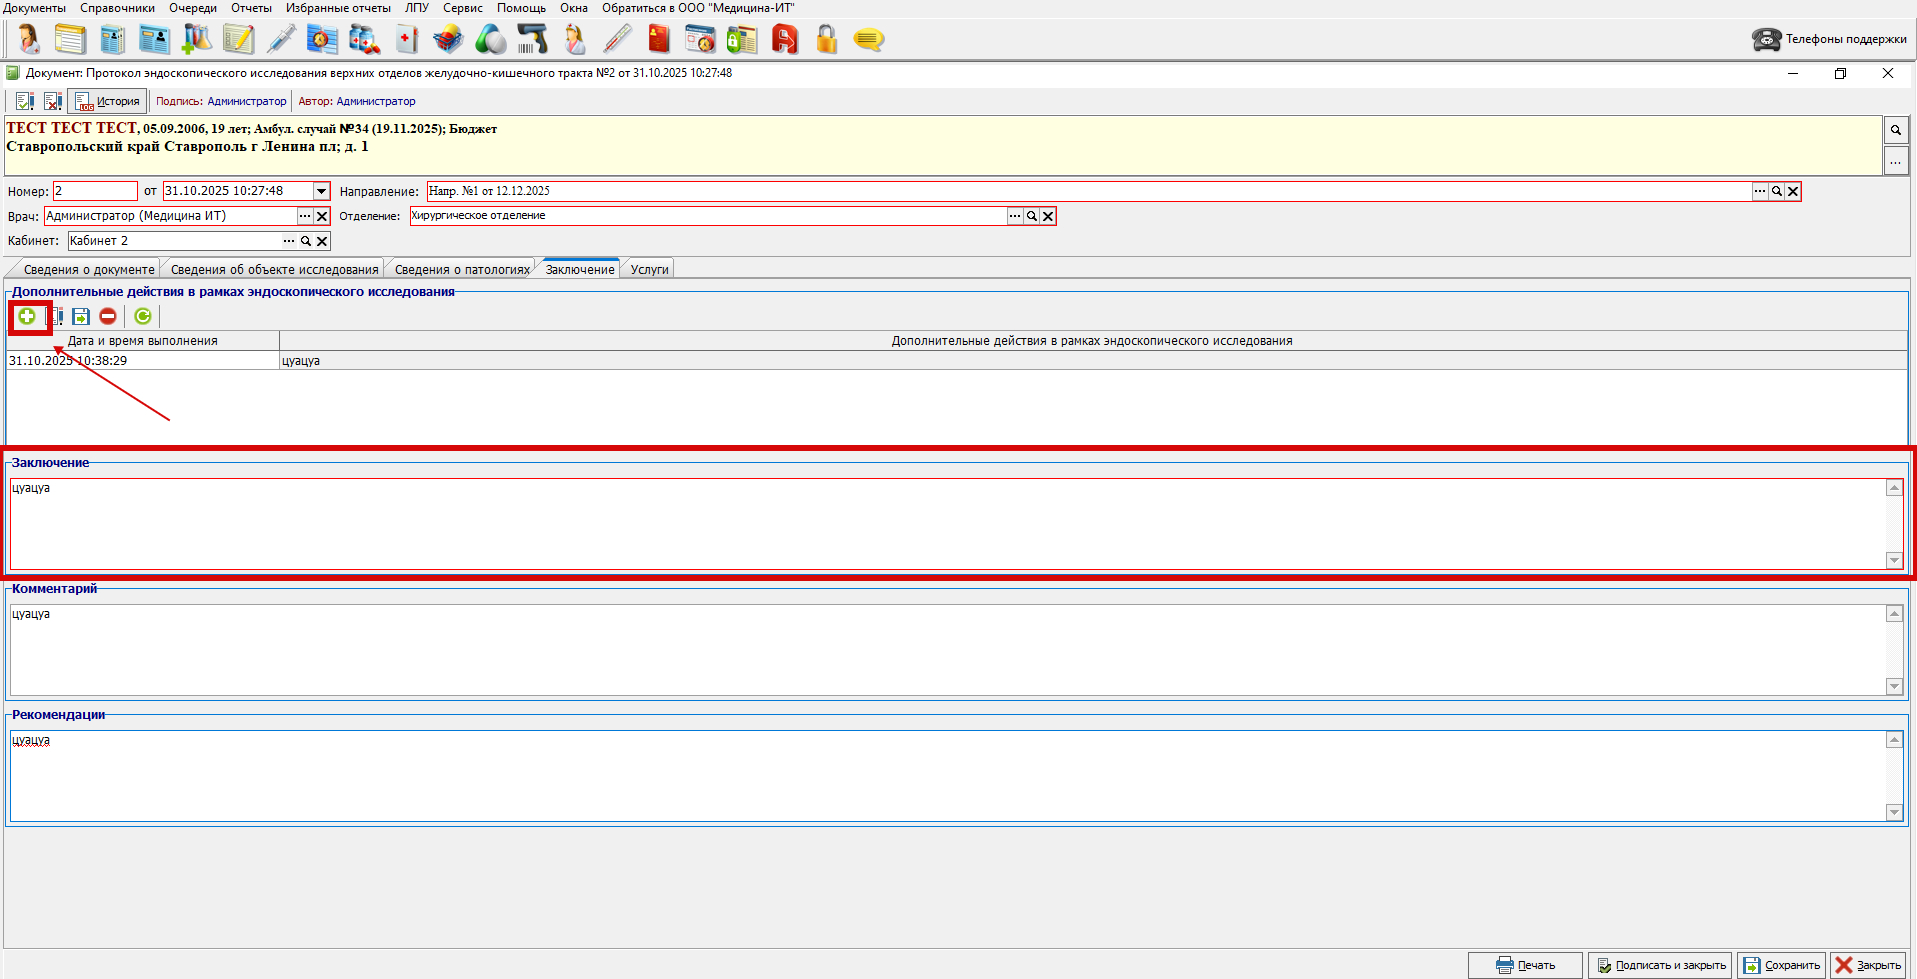1917x979 pixels.
Task: Switch to the Услуги tab
Action: pos(649,270)
